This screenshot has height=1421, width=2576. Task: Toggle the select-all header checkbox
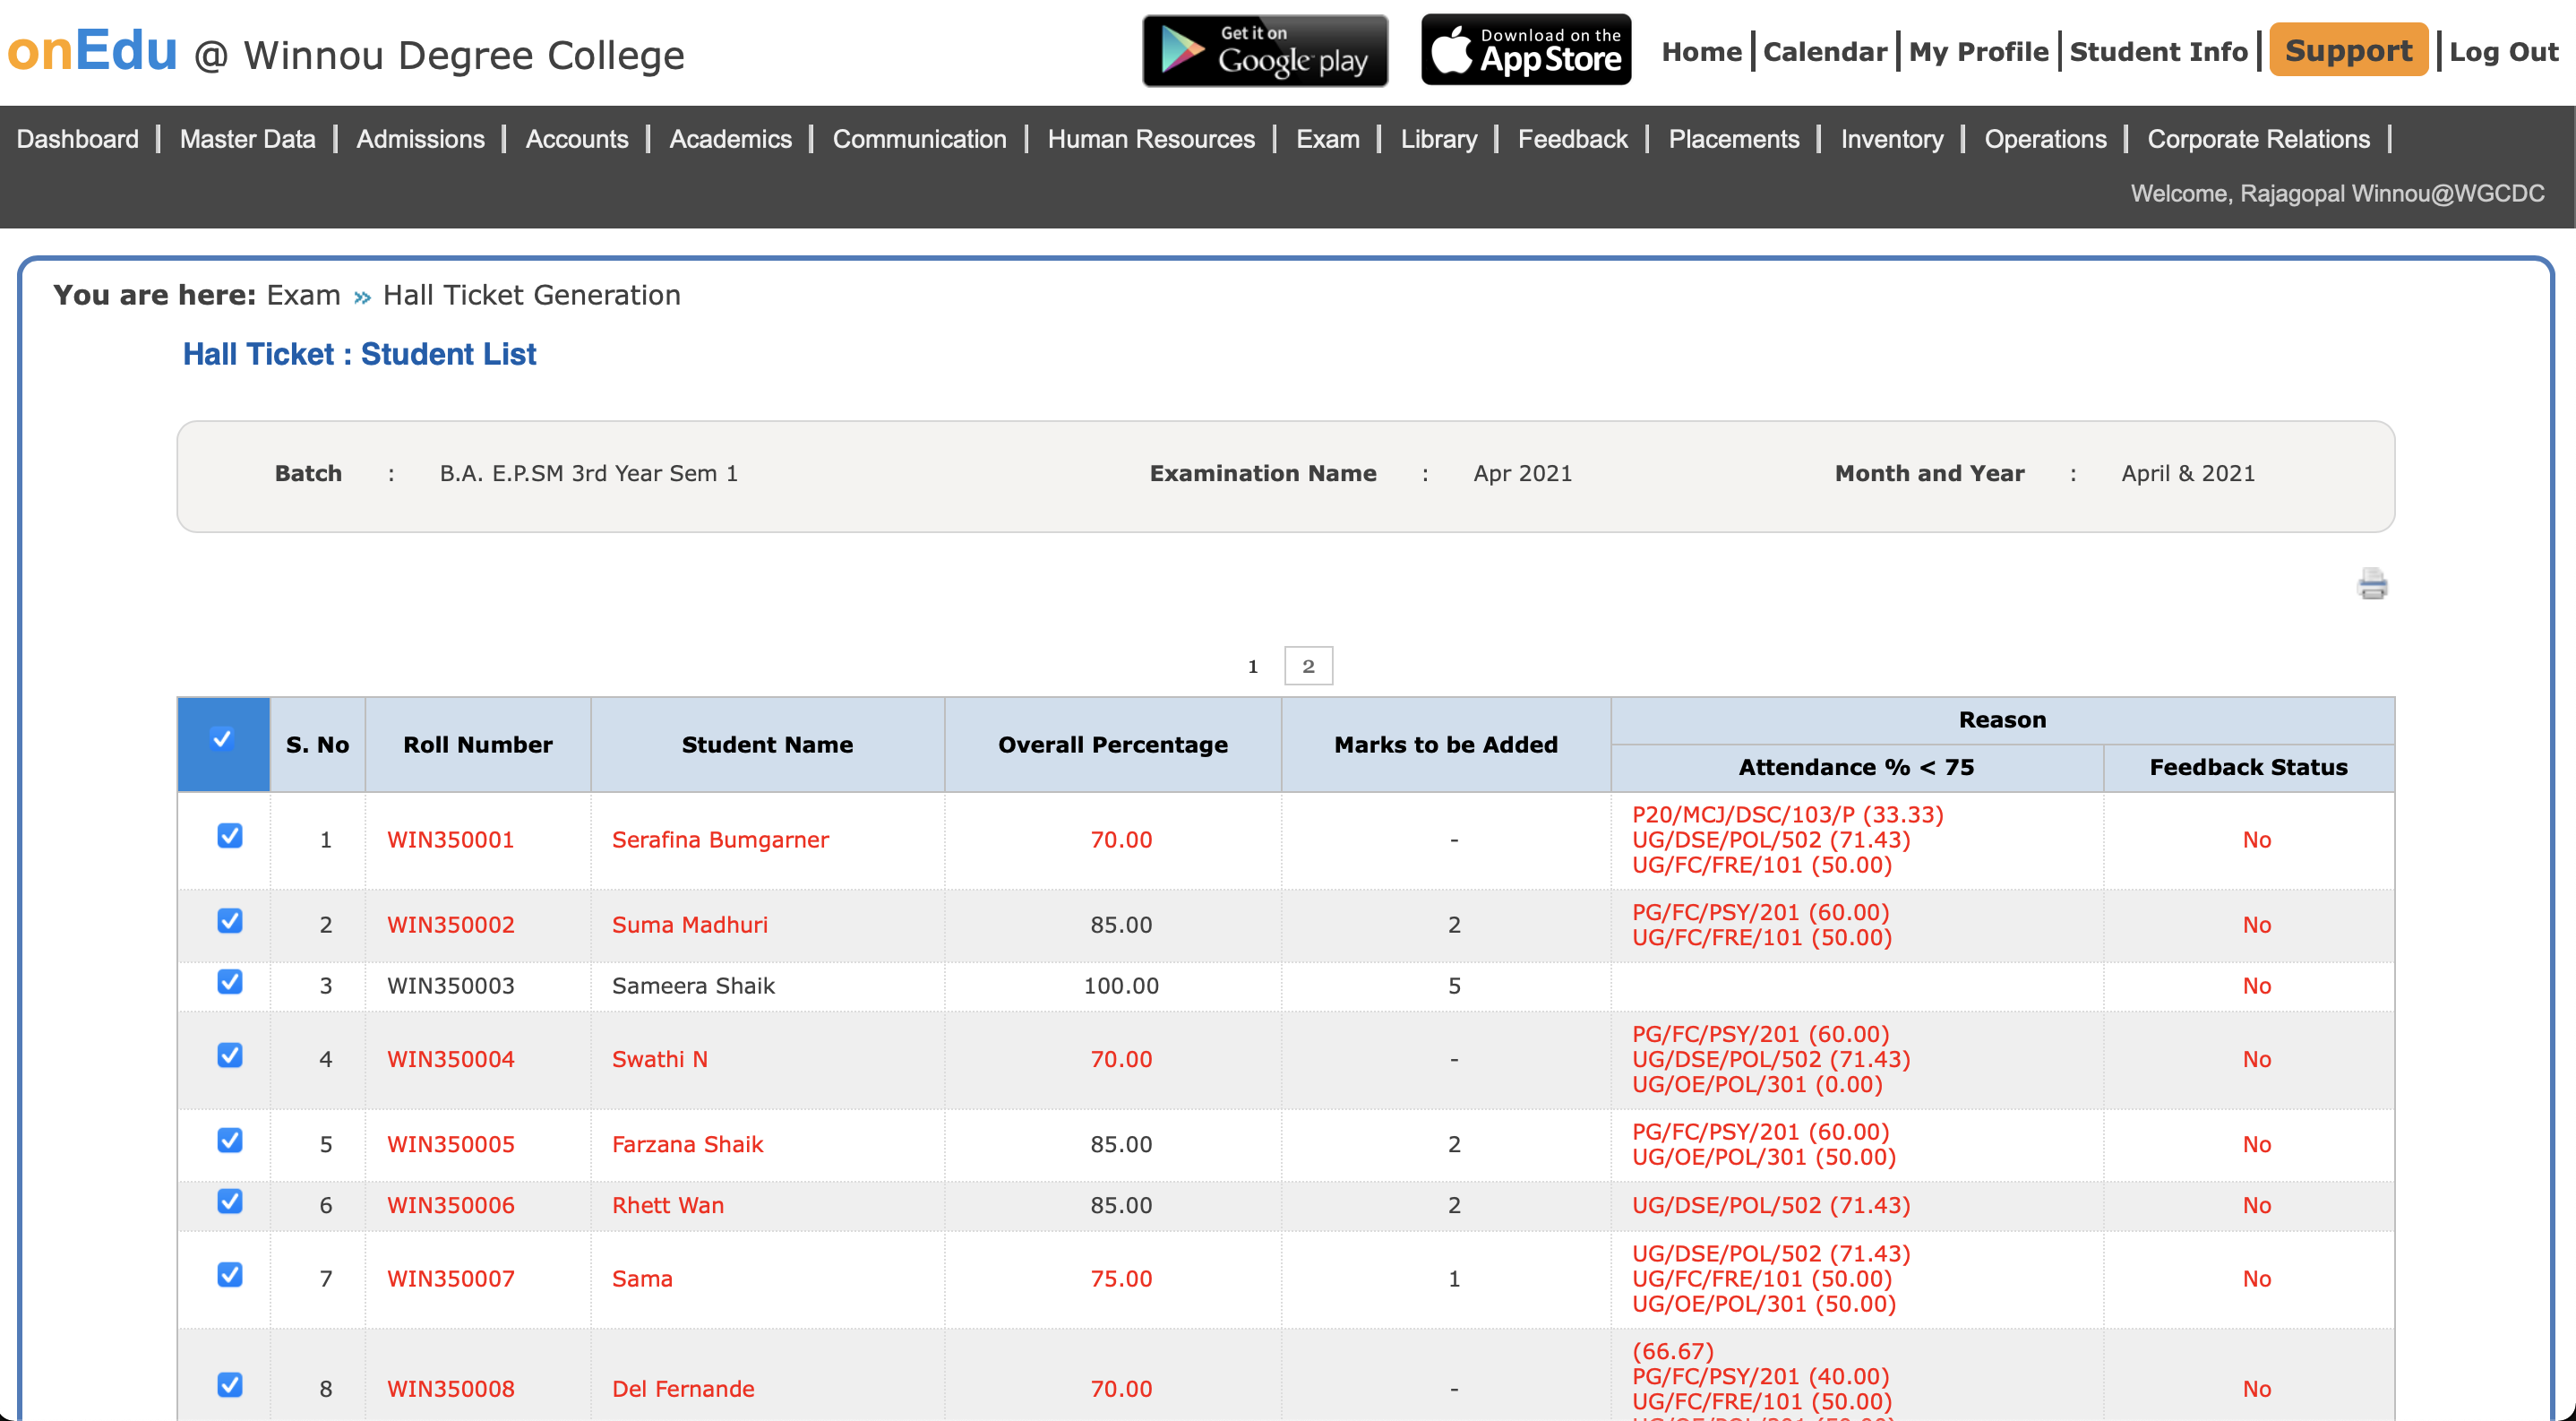223,740
